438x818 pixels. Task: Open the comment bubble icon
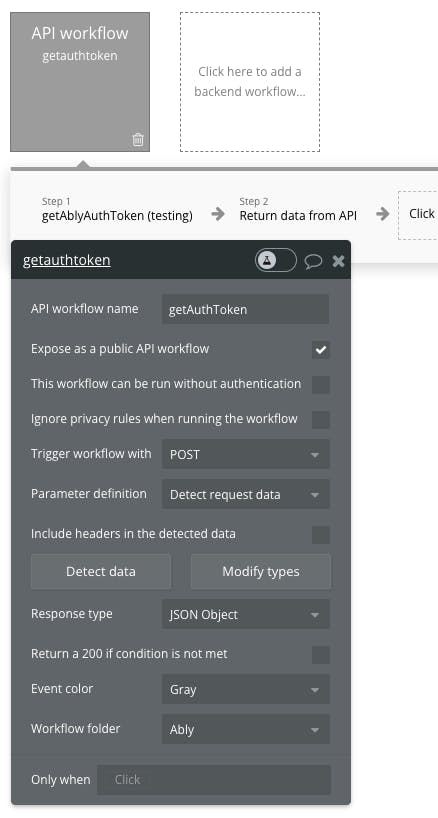point(313,261)
